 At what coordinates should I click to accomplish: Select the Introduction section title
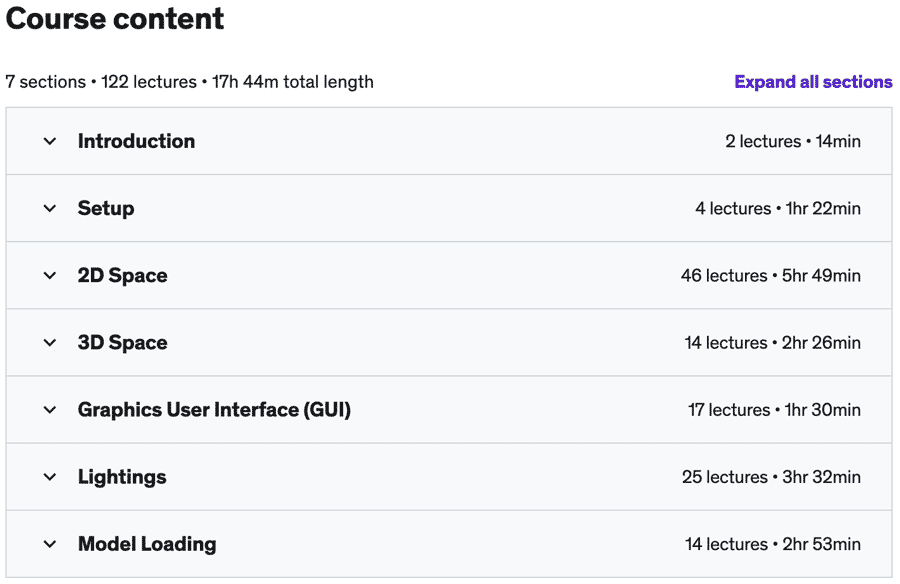pyautogui.click(x=137, y=141)
